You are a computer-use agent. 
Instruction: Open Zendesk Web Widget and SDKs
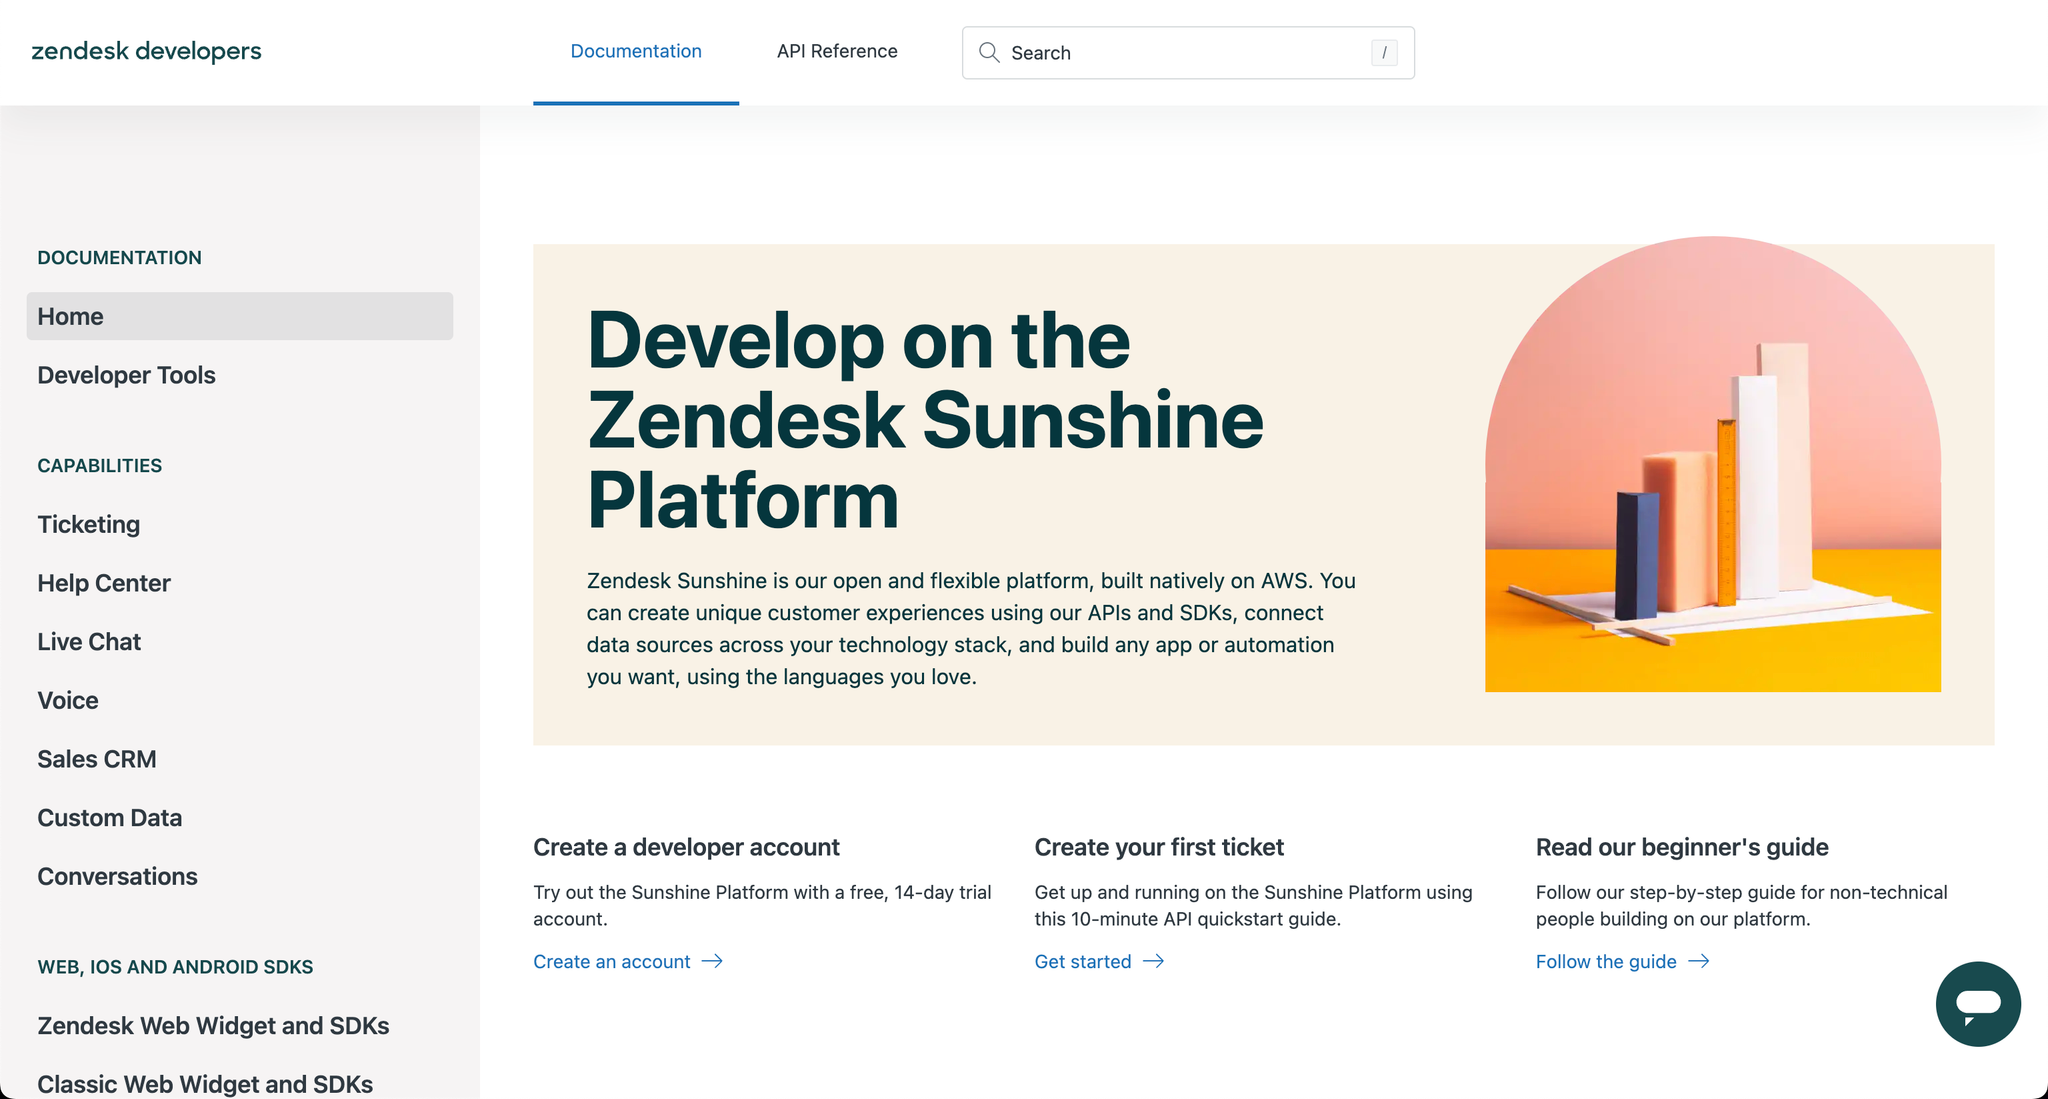[x=213, y=1026]
